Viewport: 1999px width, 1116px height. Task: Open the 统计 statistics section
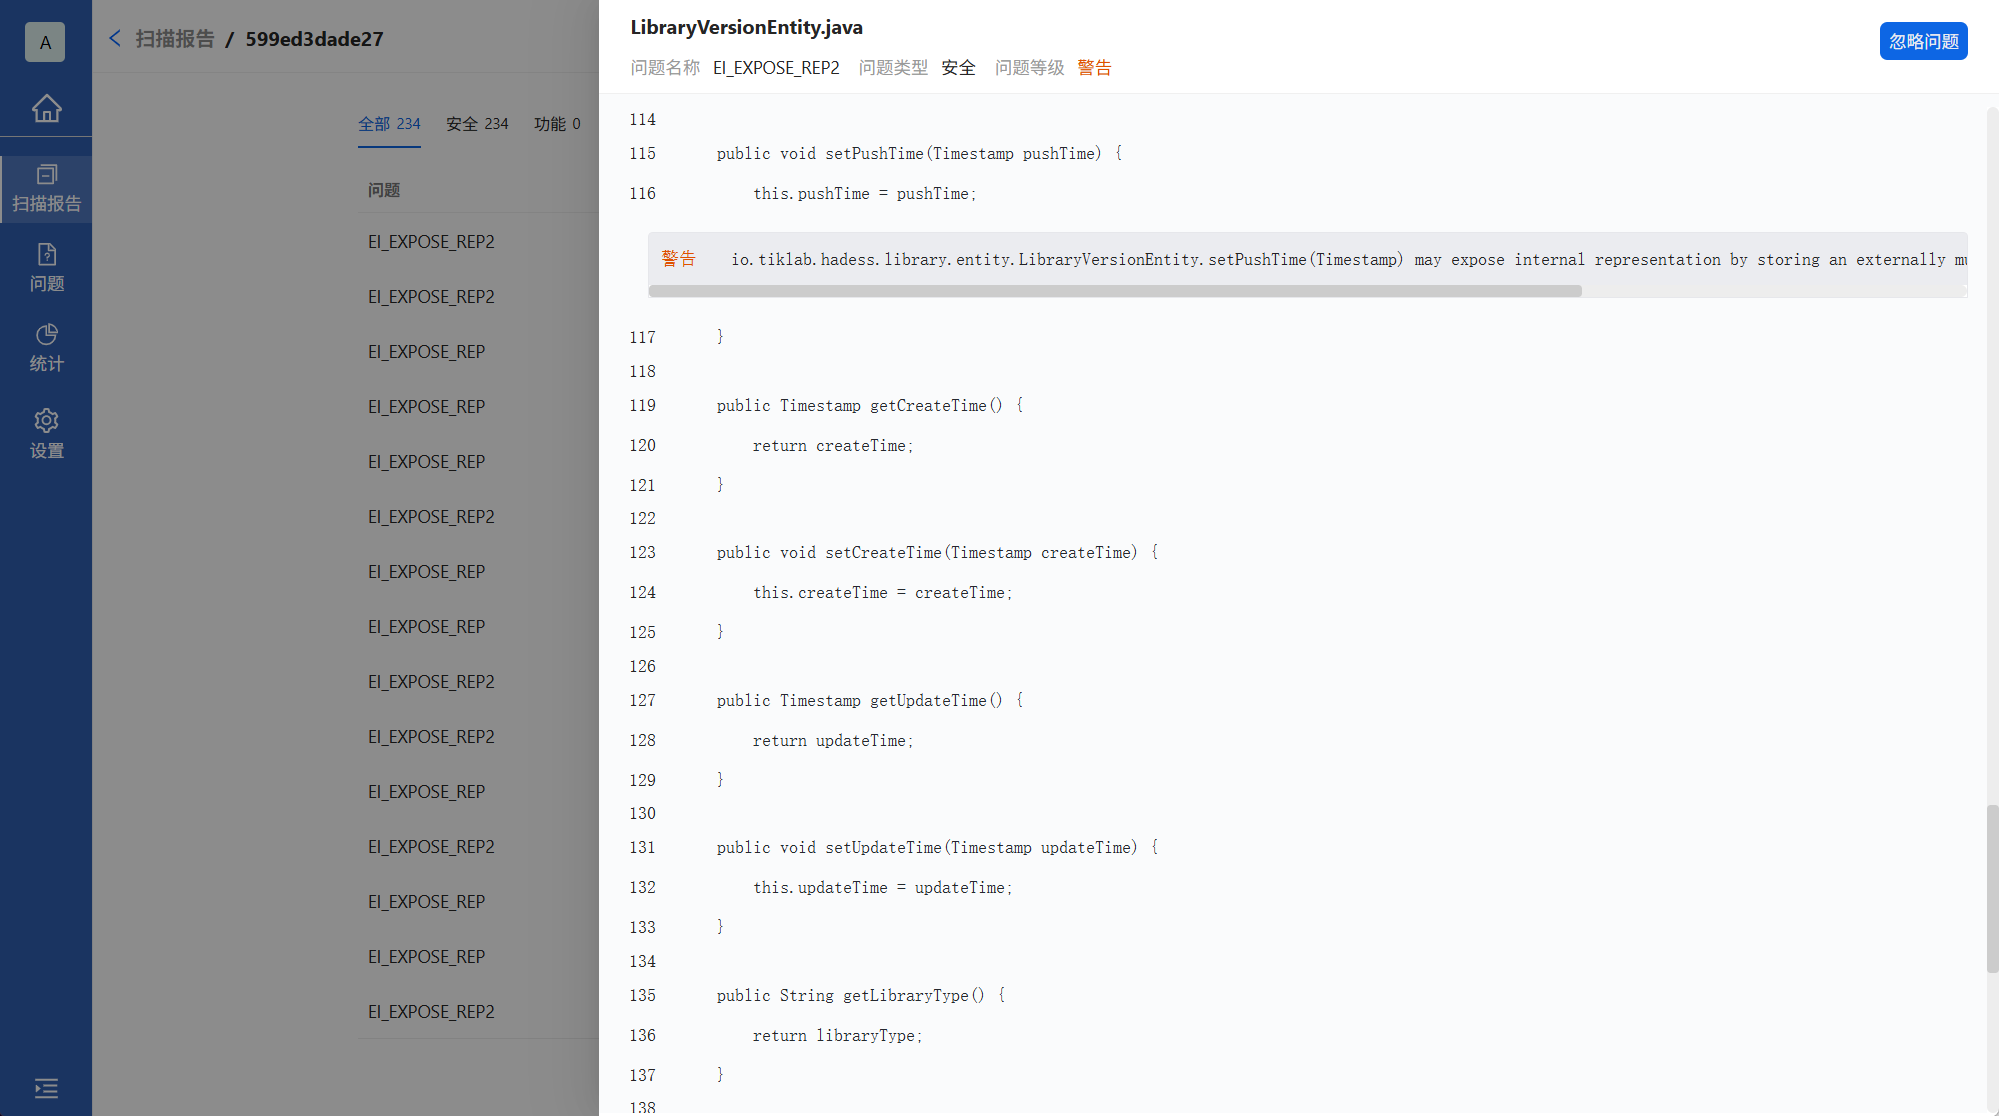(46, 348)
